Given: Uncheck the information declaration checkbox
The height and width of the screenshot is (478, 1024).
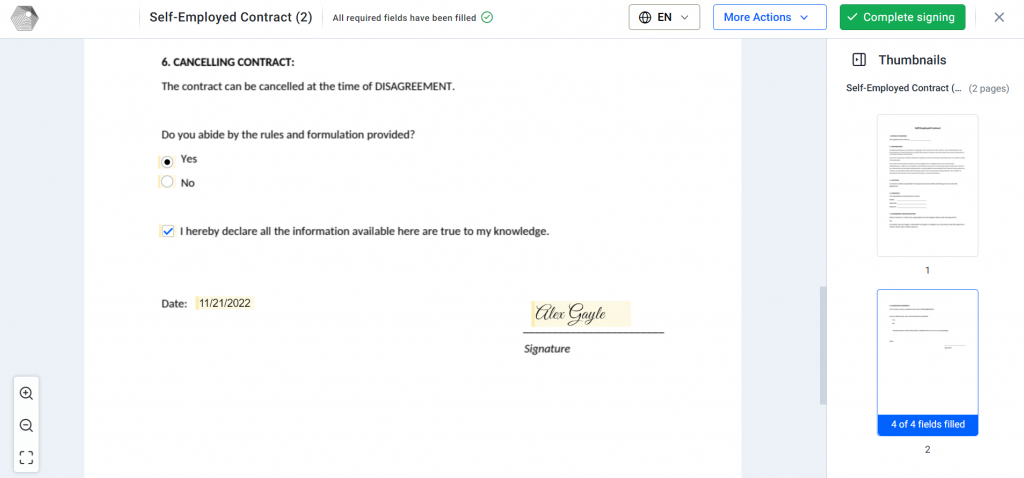Looking at the screenshot, I should [x=168, y=231].
